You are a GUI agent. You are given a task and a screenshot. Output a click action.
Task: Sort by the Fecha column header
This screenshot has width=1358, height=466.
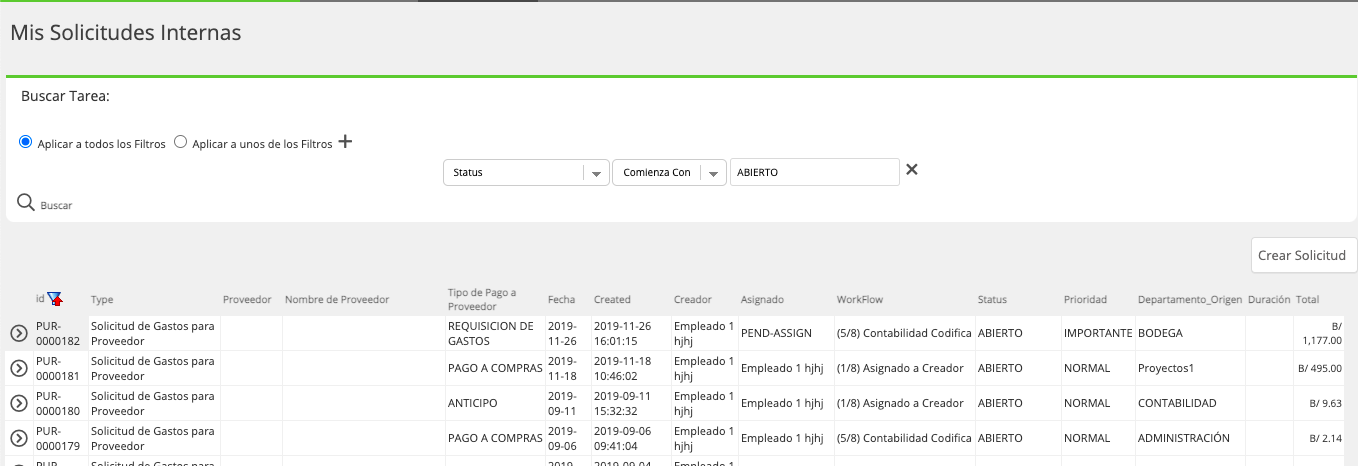coord(561,299)
